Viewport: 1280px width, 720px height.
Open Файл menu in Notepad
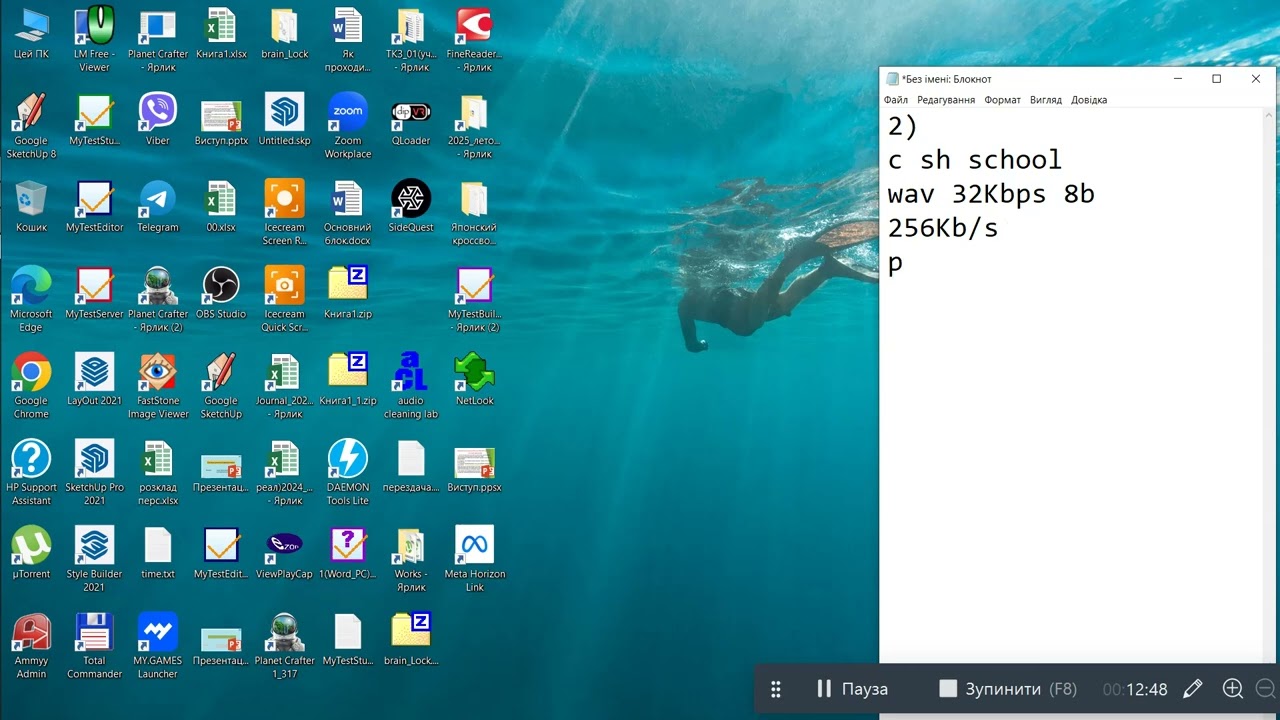tap(895, 100)
